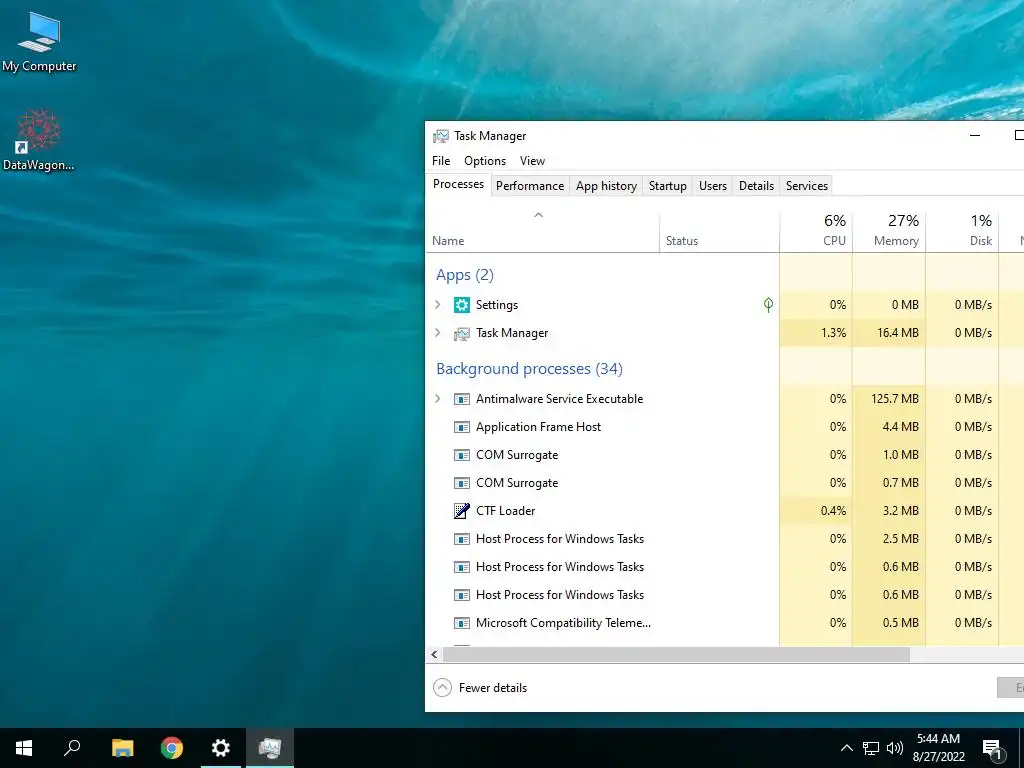
Task: Click the Antimalware Service Executable icon
Action: tap(462, 399)
